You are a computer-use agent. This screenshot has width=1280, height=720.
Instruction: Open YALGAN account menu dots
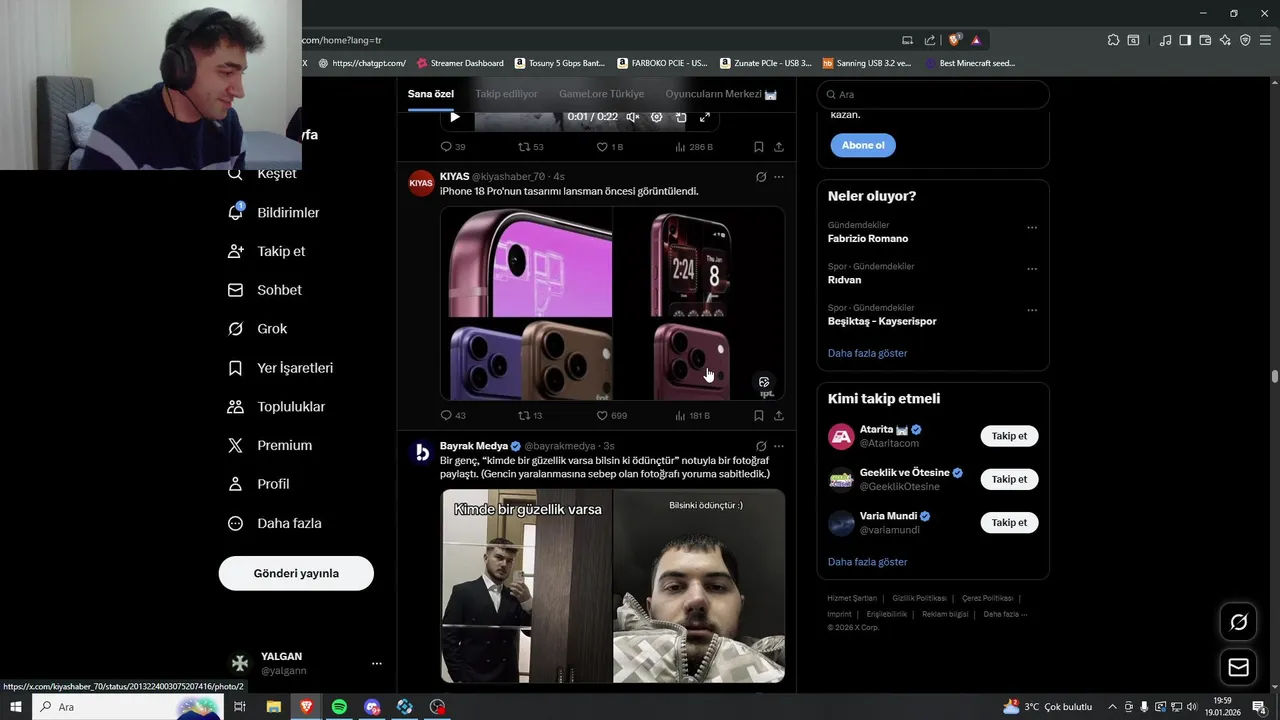tap(376, 663)
